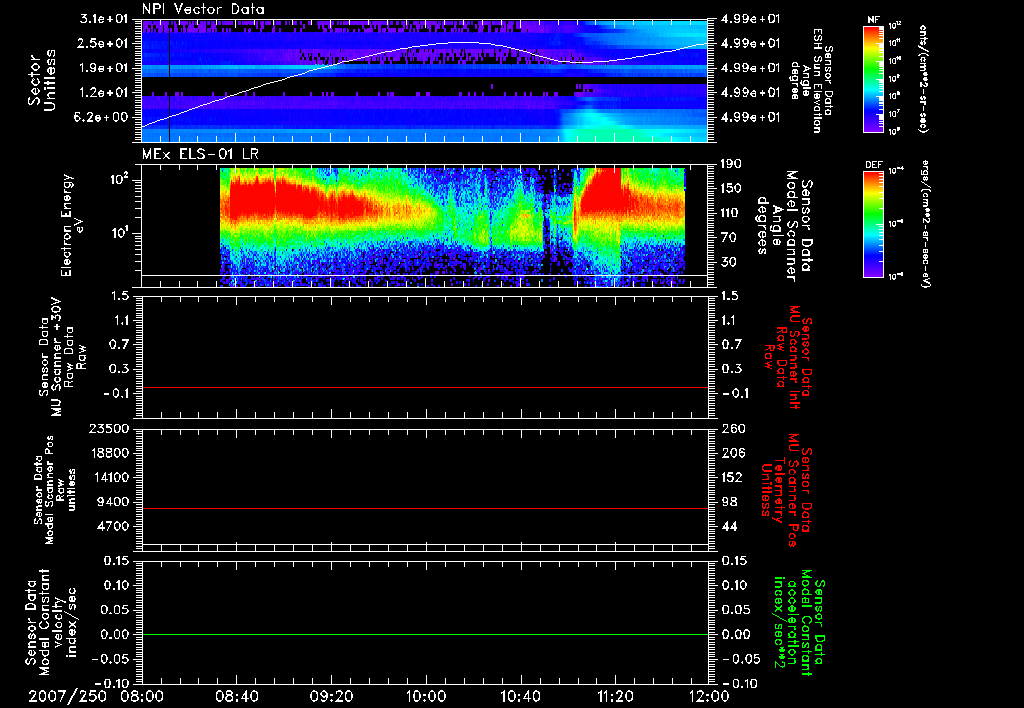Select the "MU Scanner +30V Raw Data" axis label
The width and height of the screenshot is (1024, 708).
click(x=62, y=357)
